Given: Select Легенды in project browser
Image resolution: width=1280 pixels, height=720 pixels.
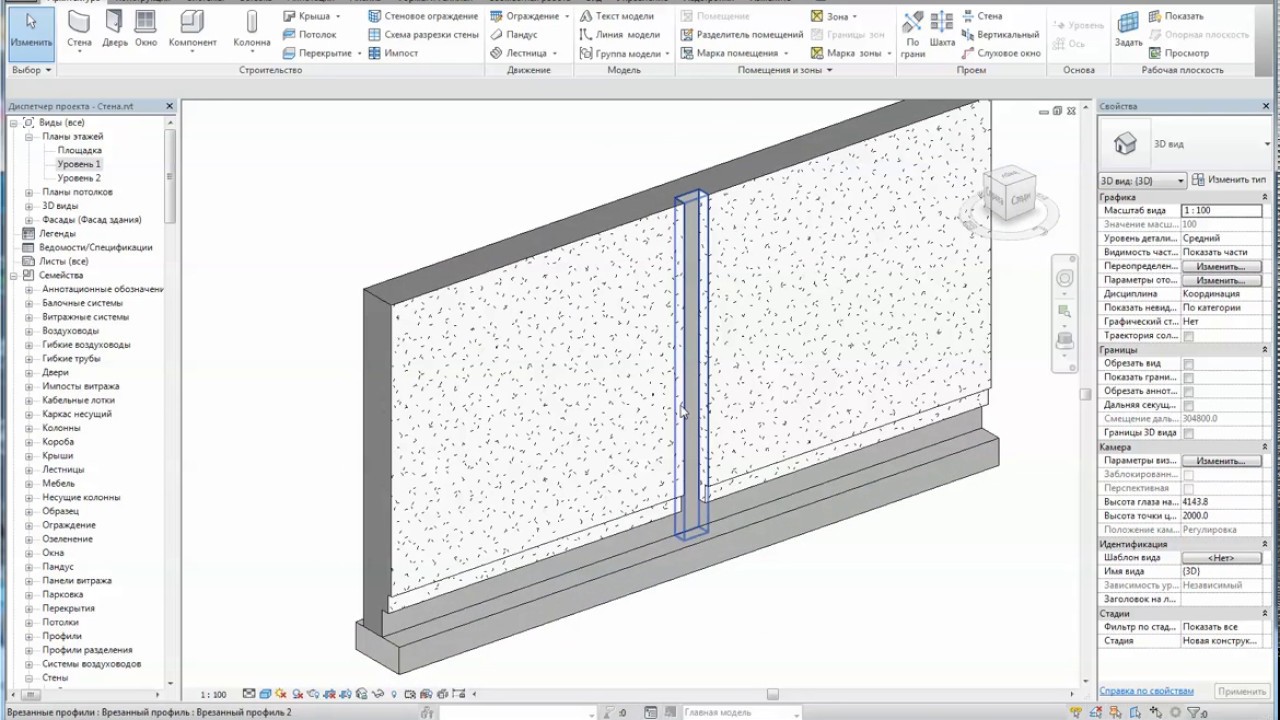Looking at the screenshot, I should 57,233.
